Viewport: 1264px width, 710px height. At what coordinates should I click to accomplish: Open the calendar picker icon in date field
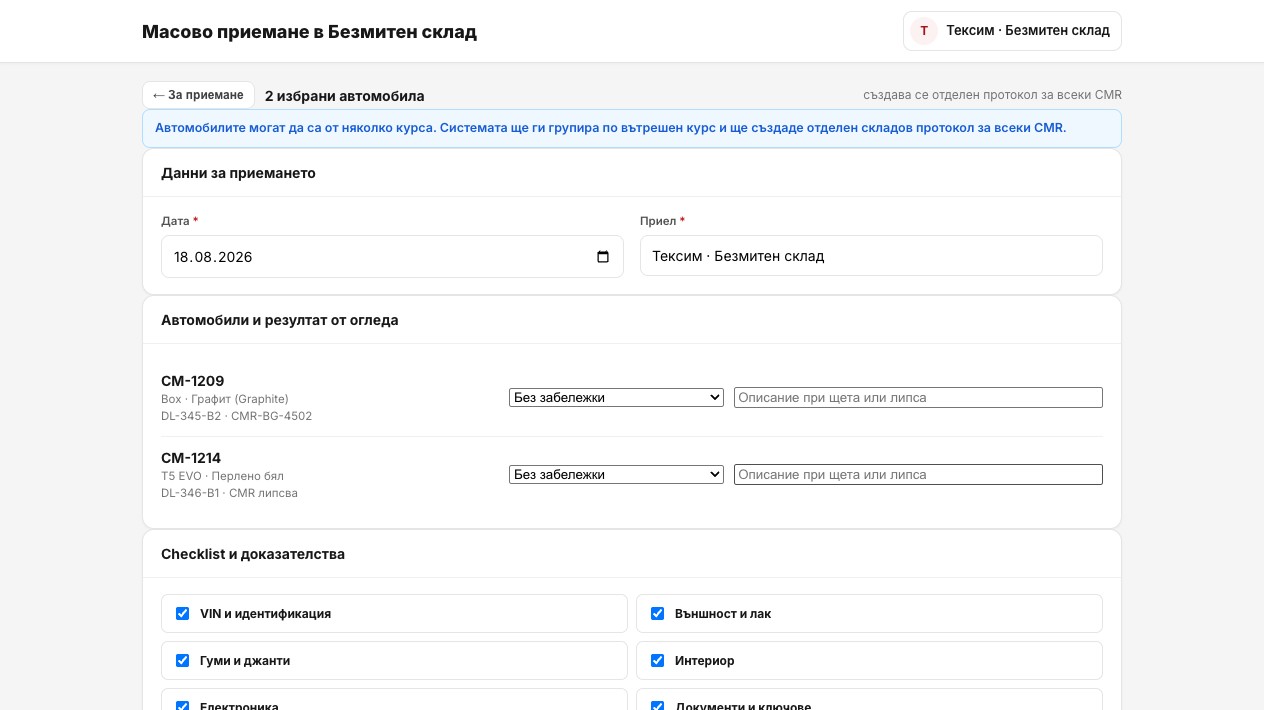602,257
